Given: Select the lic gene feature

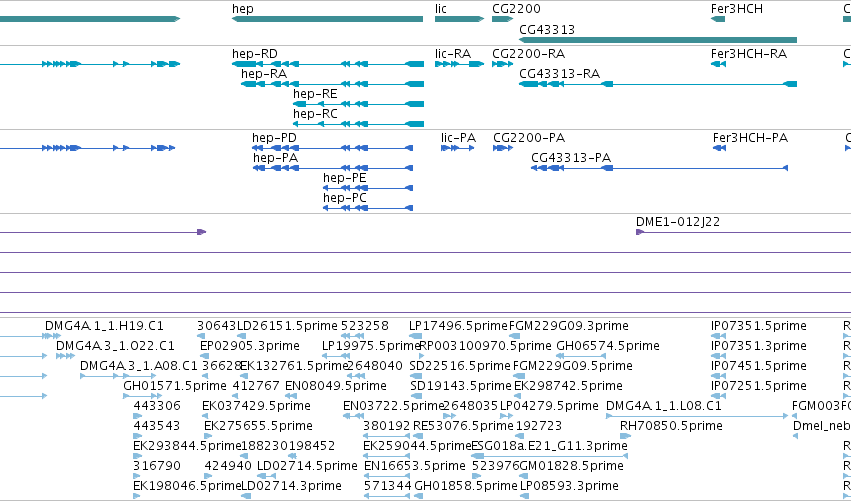Looking at the screenshot, I should click(x=459, y=19).
